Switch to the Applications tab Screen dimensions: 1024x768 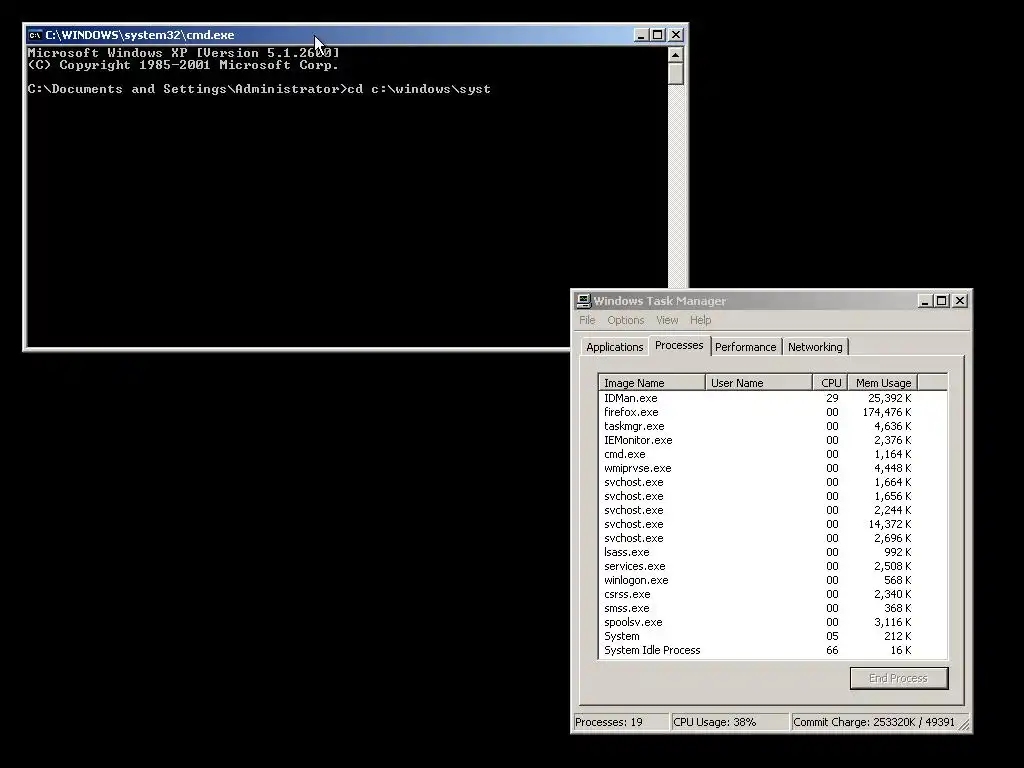coord(615,347)
